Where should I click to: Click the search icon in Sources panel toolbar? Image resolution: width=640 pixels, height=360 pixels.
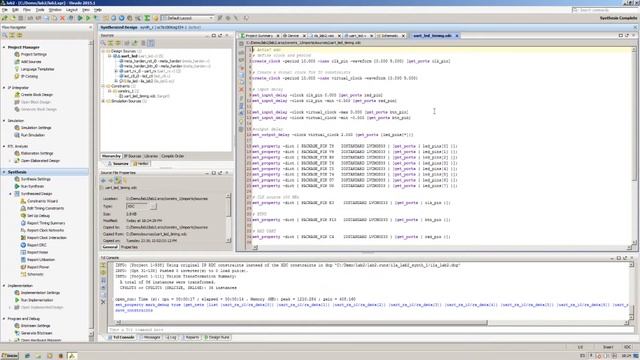pyautogui.click(x=104, y=43)
